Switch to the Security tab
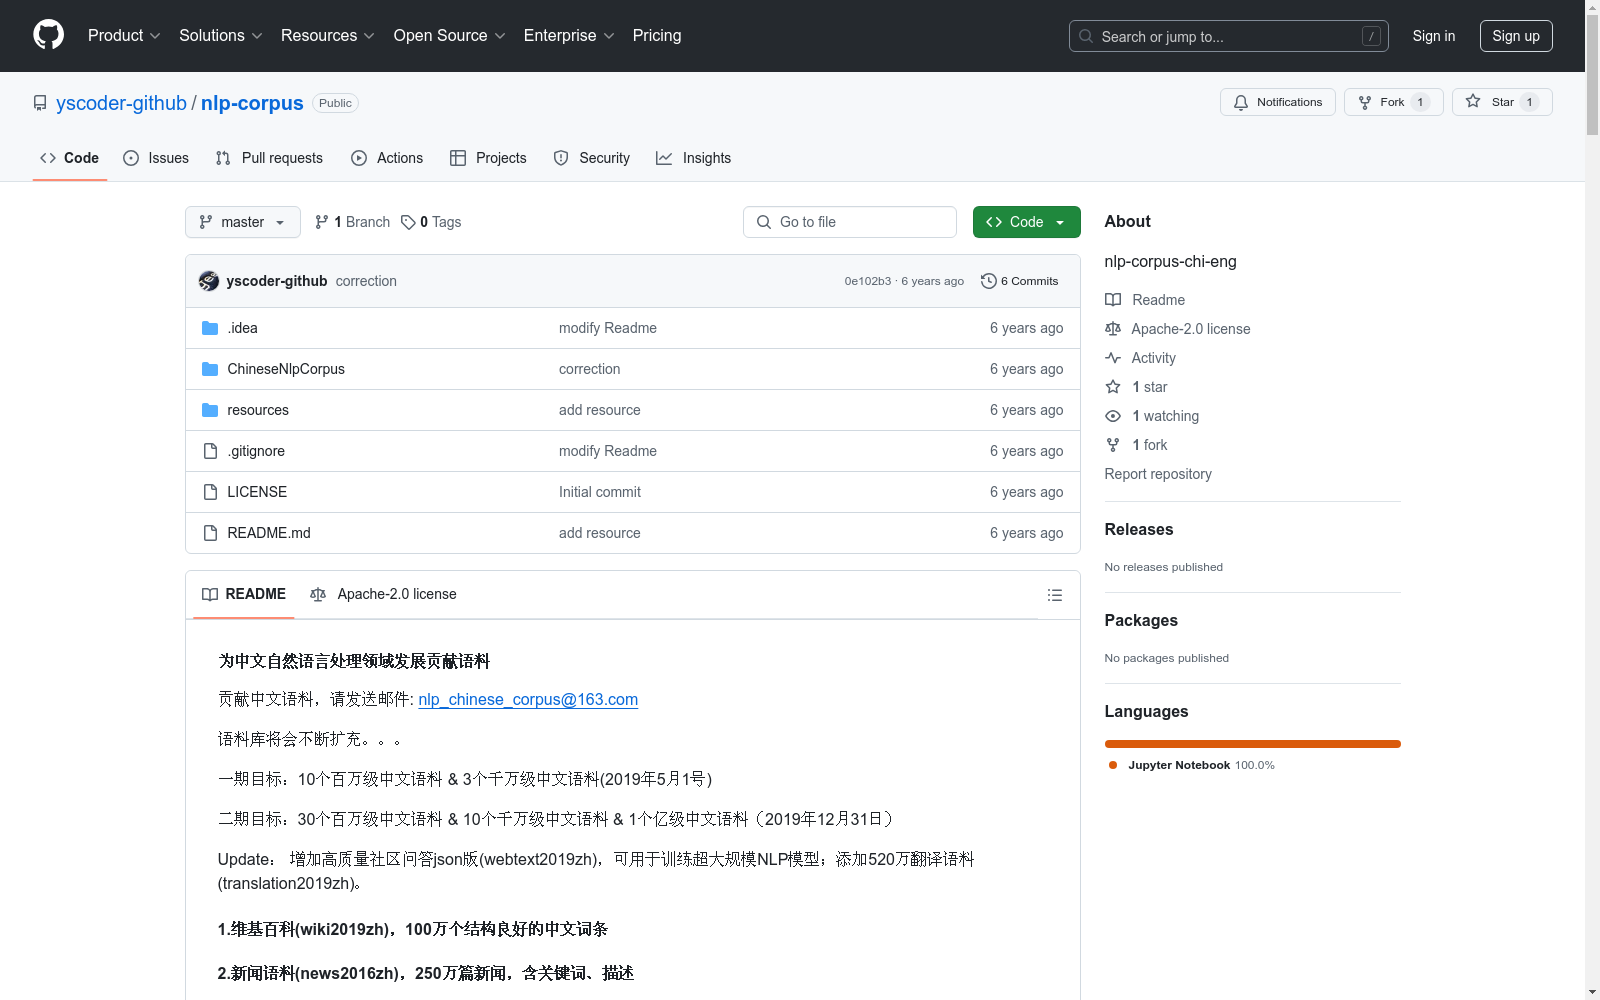 coord(592,158)
